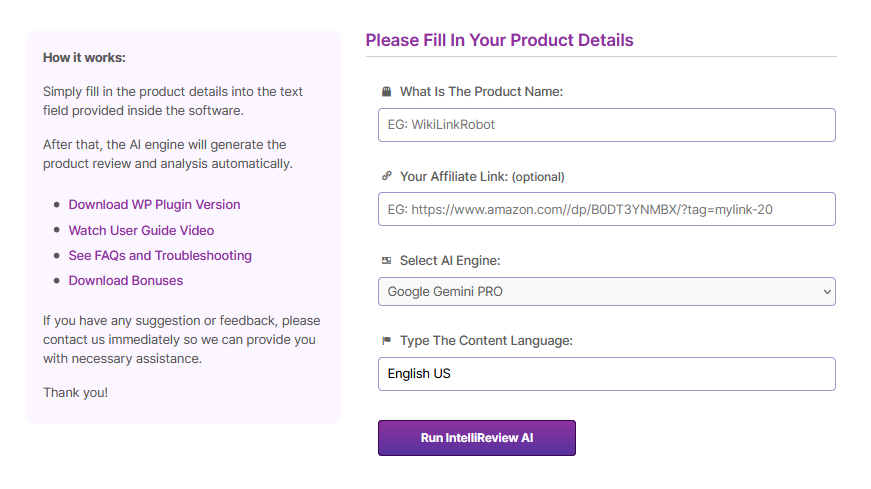
Task: Click the "Please Fill In Your Product Details" heading
Action: 499,40
